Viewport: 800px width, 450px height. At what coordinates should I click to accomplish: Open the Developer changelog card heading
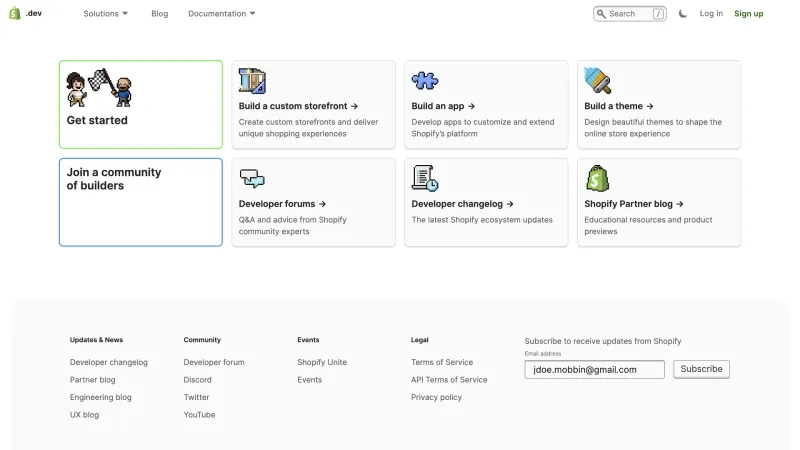point(457,204)
